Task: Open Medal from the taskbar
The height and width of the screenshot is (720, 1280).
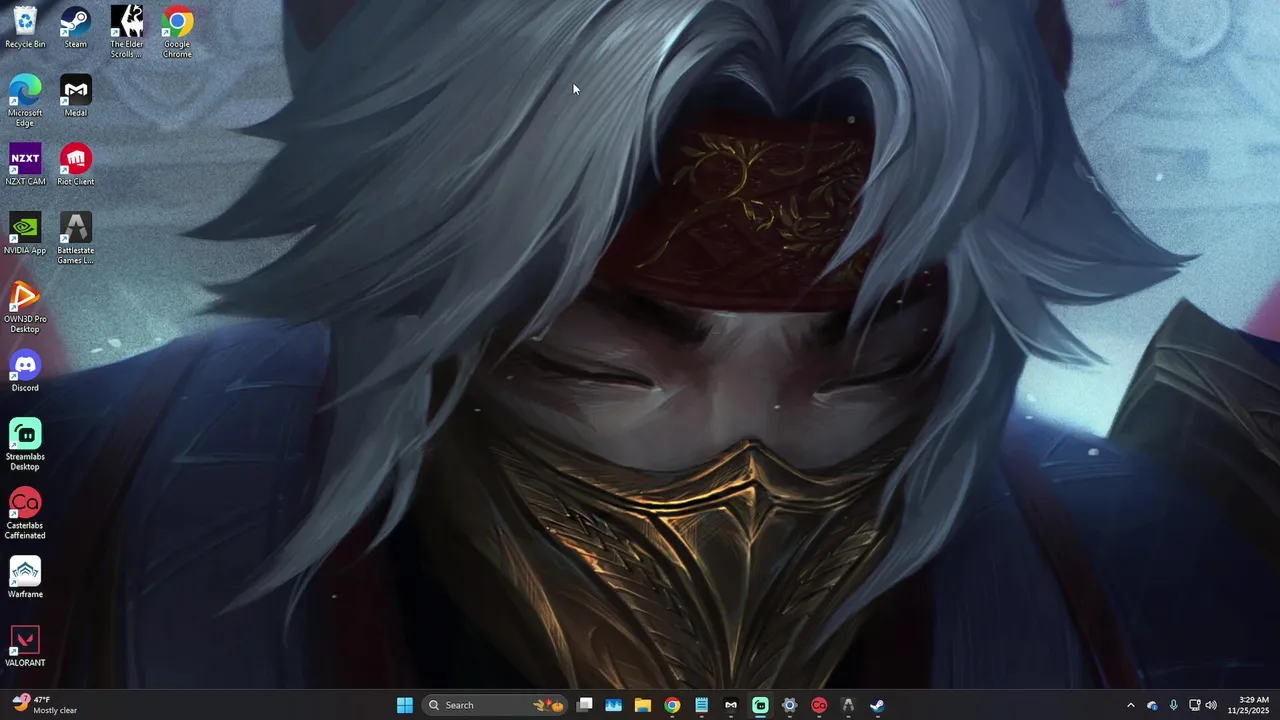Action: pos(731,705)
